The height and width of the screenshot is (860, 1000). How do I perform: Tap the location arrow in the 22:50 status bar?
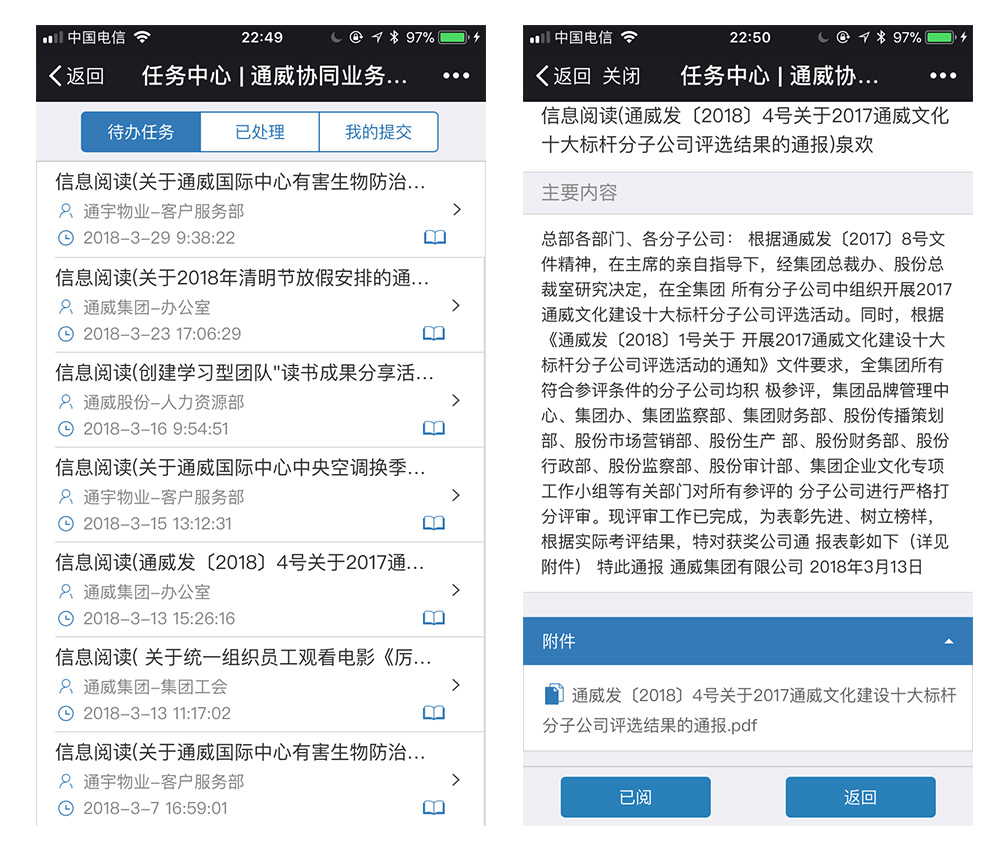coord(864,37)
